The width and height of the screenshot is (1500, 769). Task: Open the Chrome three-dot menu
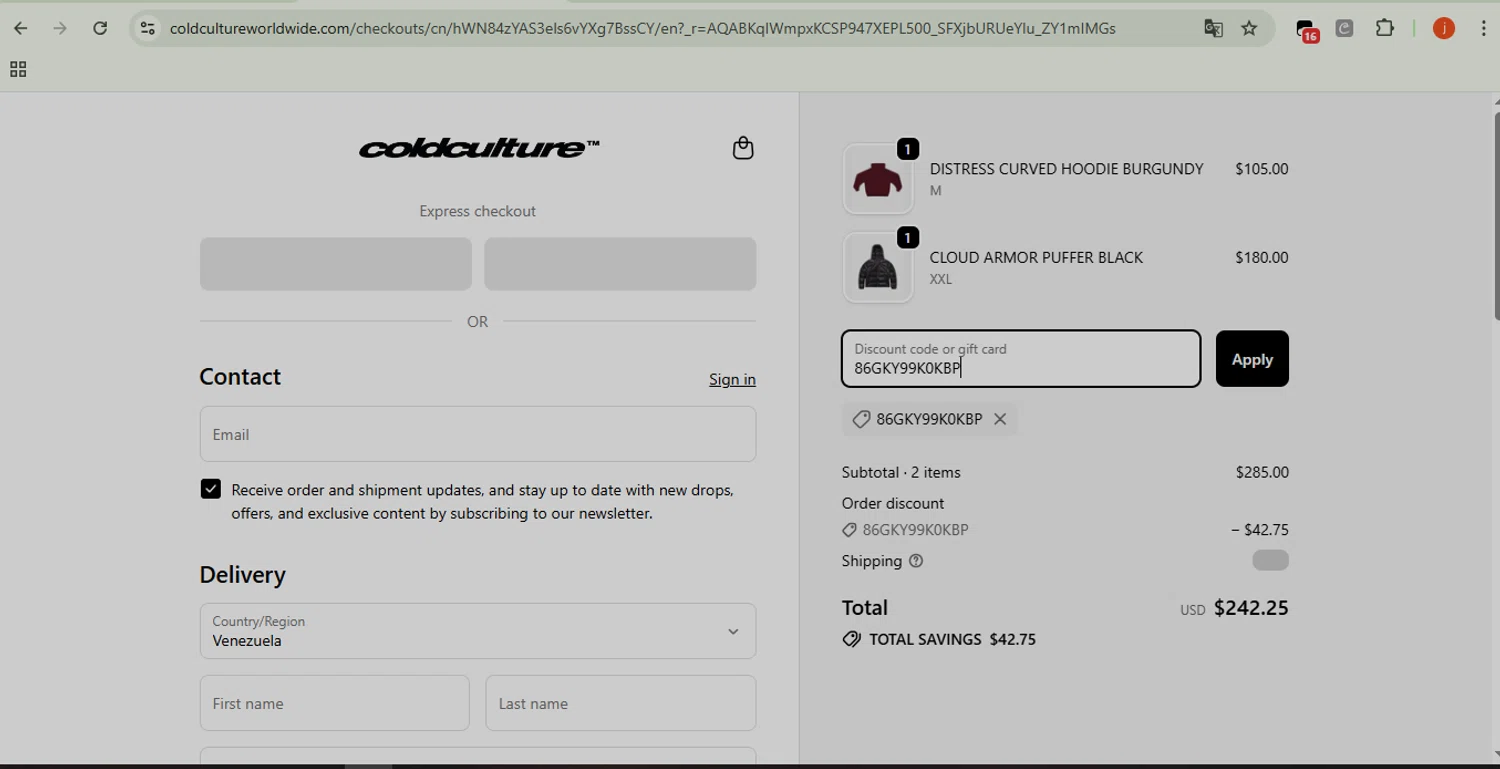pyautogui.click(x=1483, y=28)
